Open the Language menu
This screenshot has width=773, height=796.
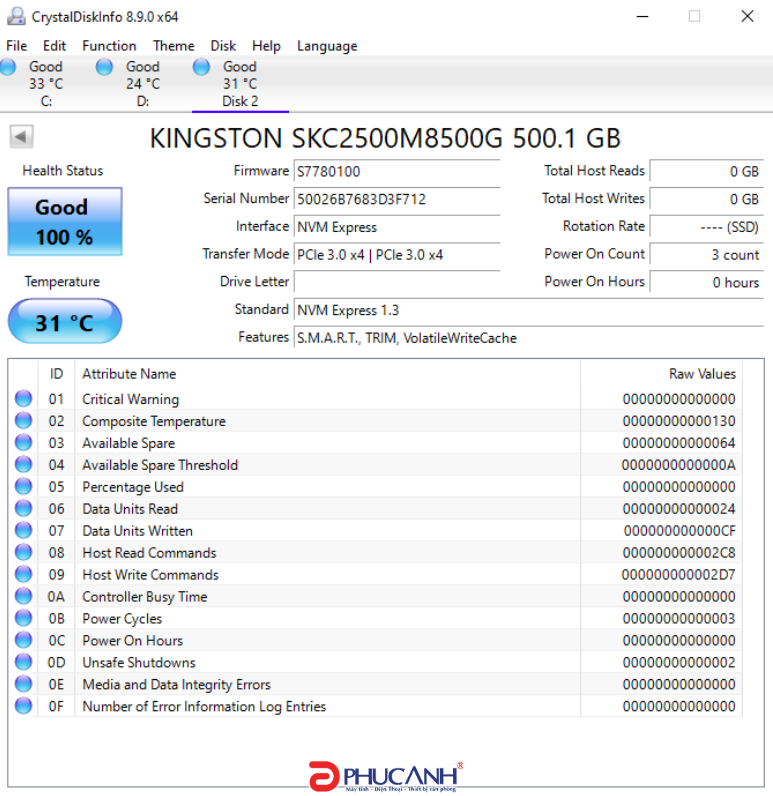pyautogui.click(x=327, y=46)
